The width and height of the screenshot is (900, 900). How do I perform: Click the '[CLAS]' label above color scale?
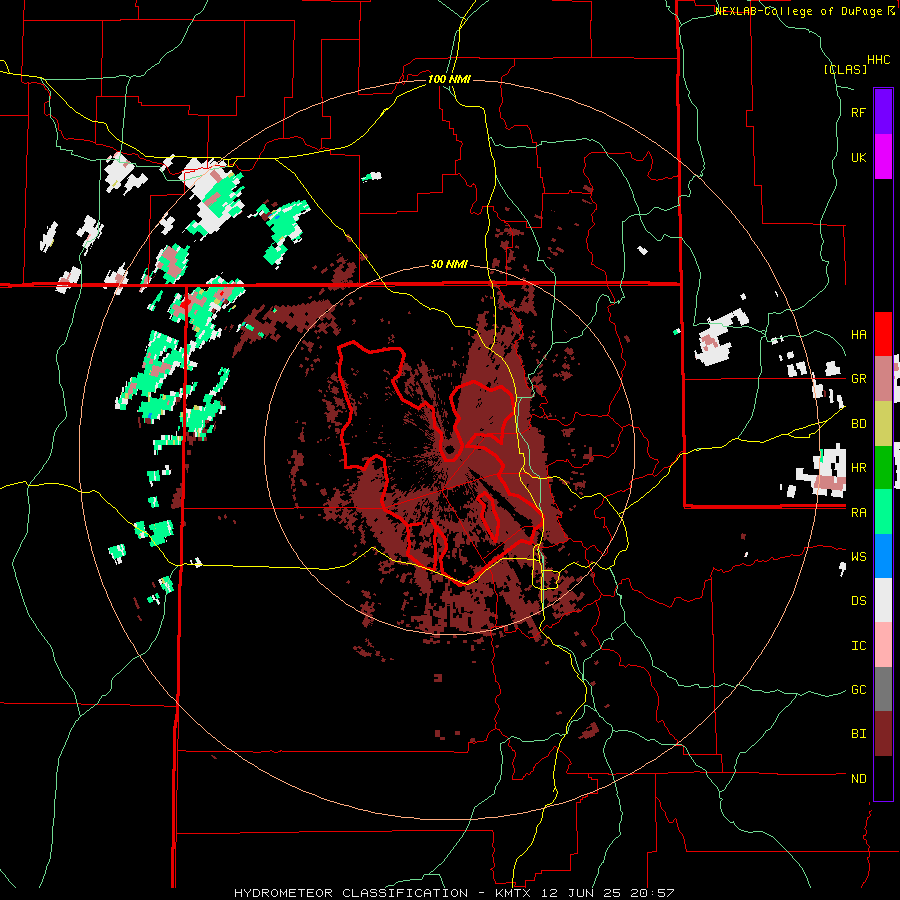[x=845, y=69]
